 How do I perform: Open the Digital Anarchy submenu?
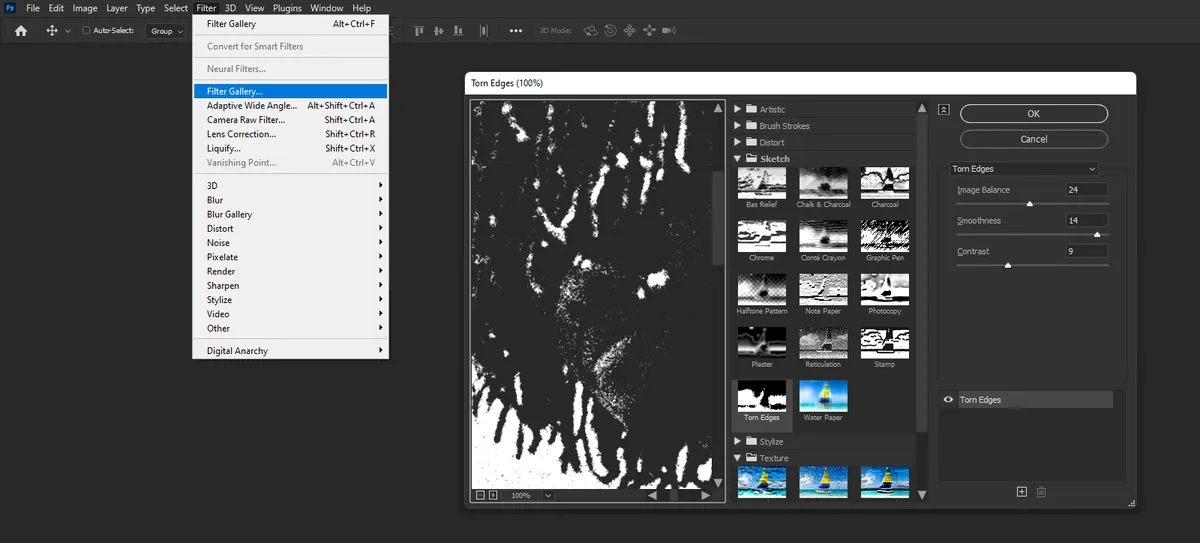290,351
